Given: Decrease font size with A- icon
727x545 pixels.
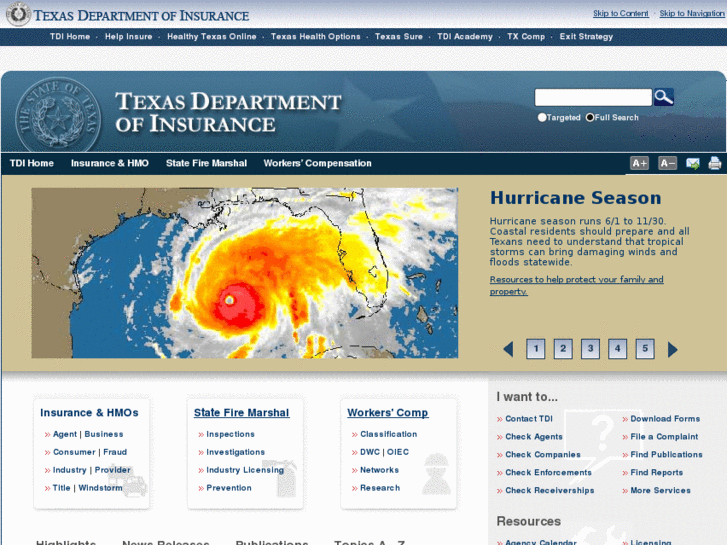Looking at the screenshot, I should point(668,163).
